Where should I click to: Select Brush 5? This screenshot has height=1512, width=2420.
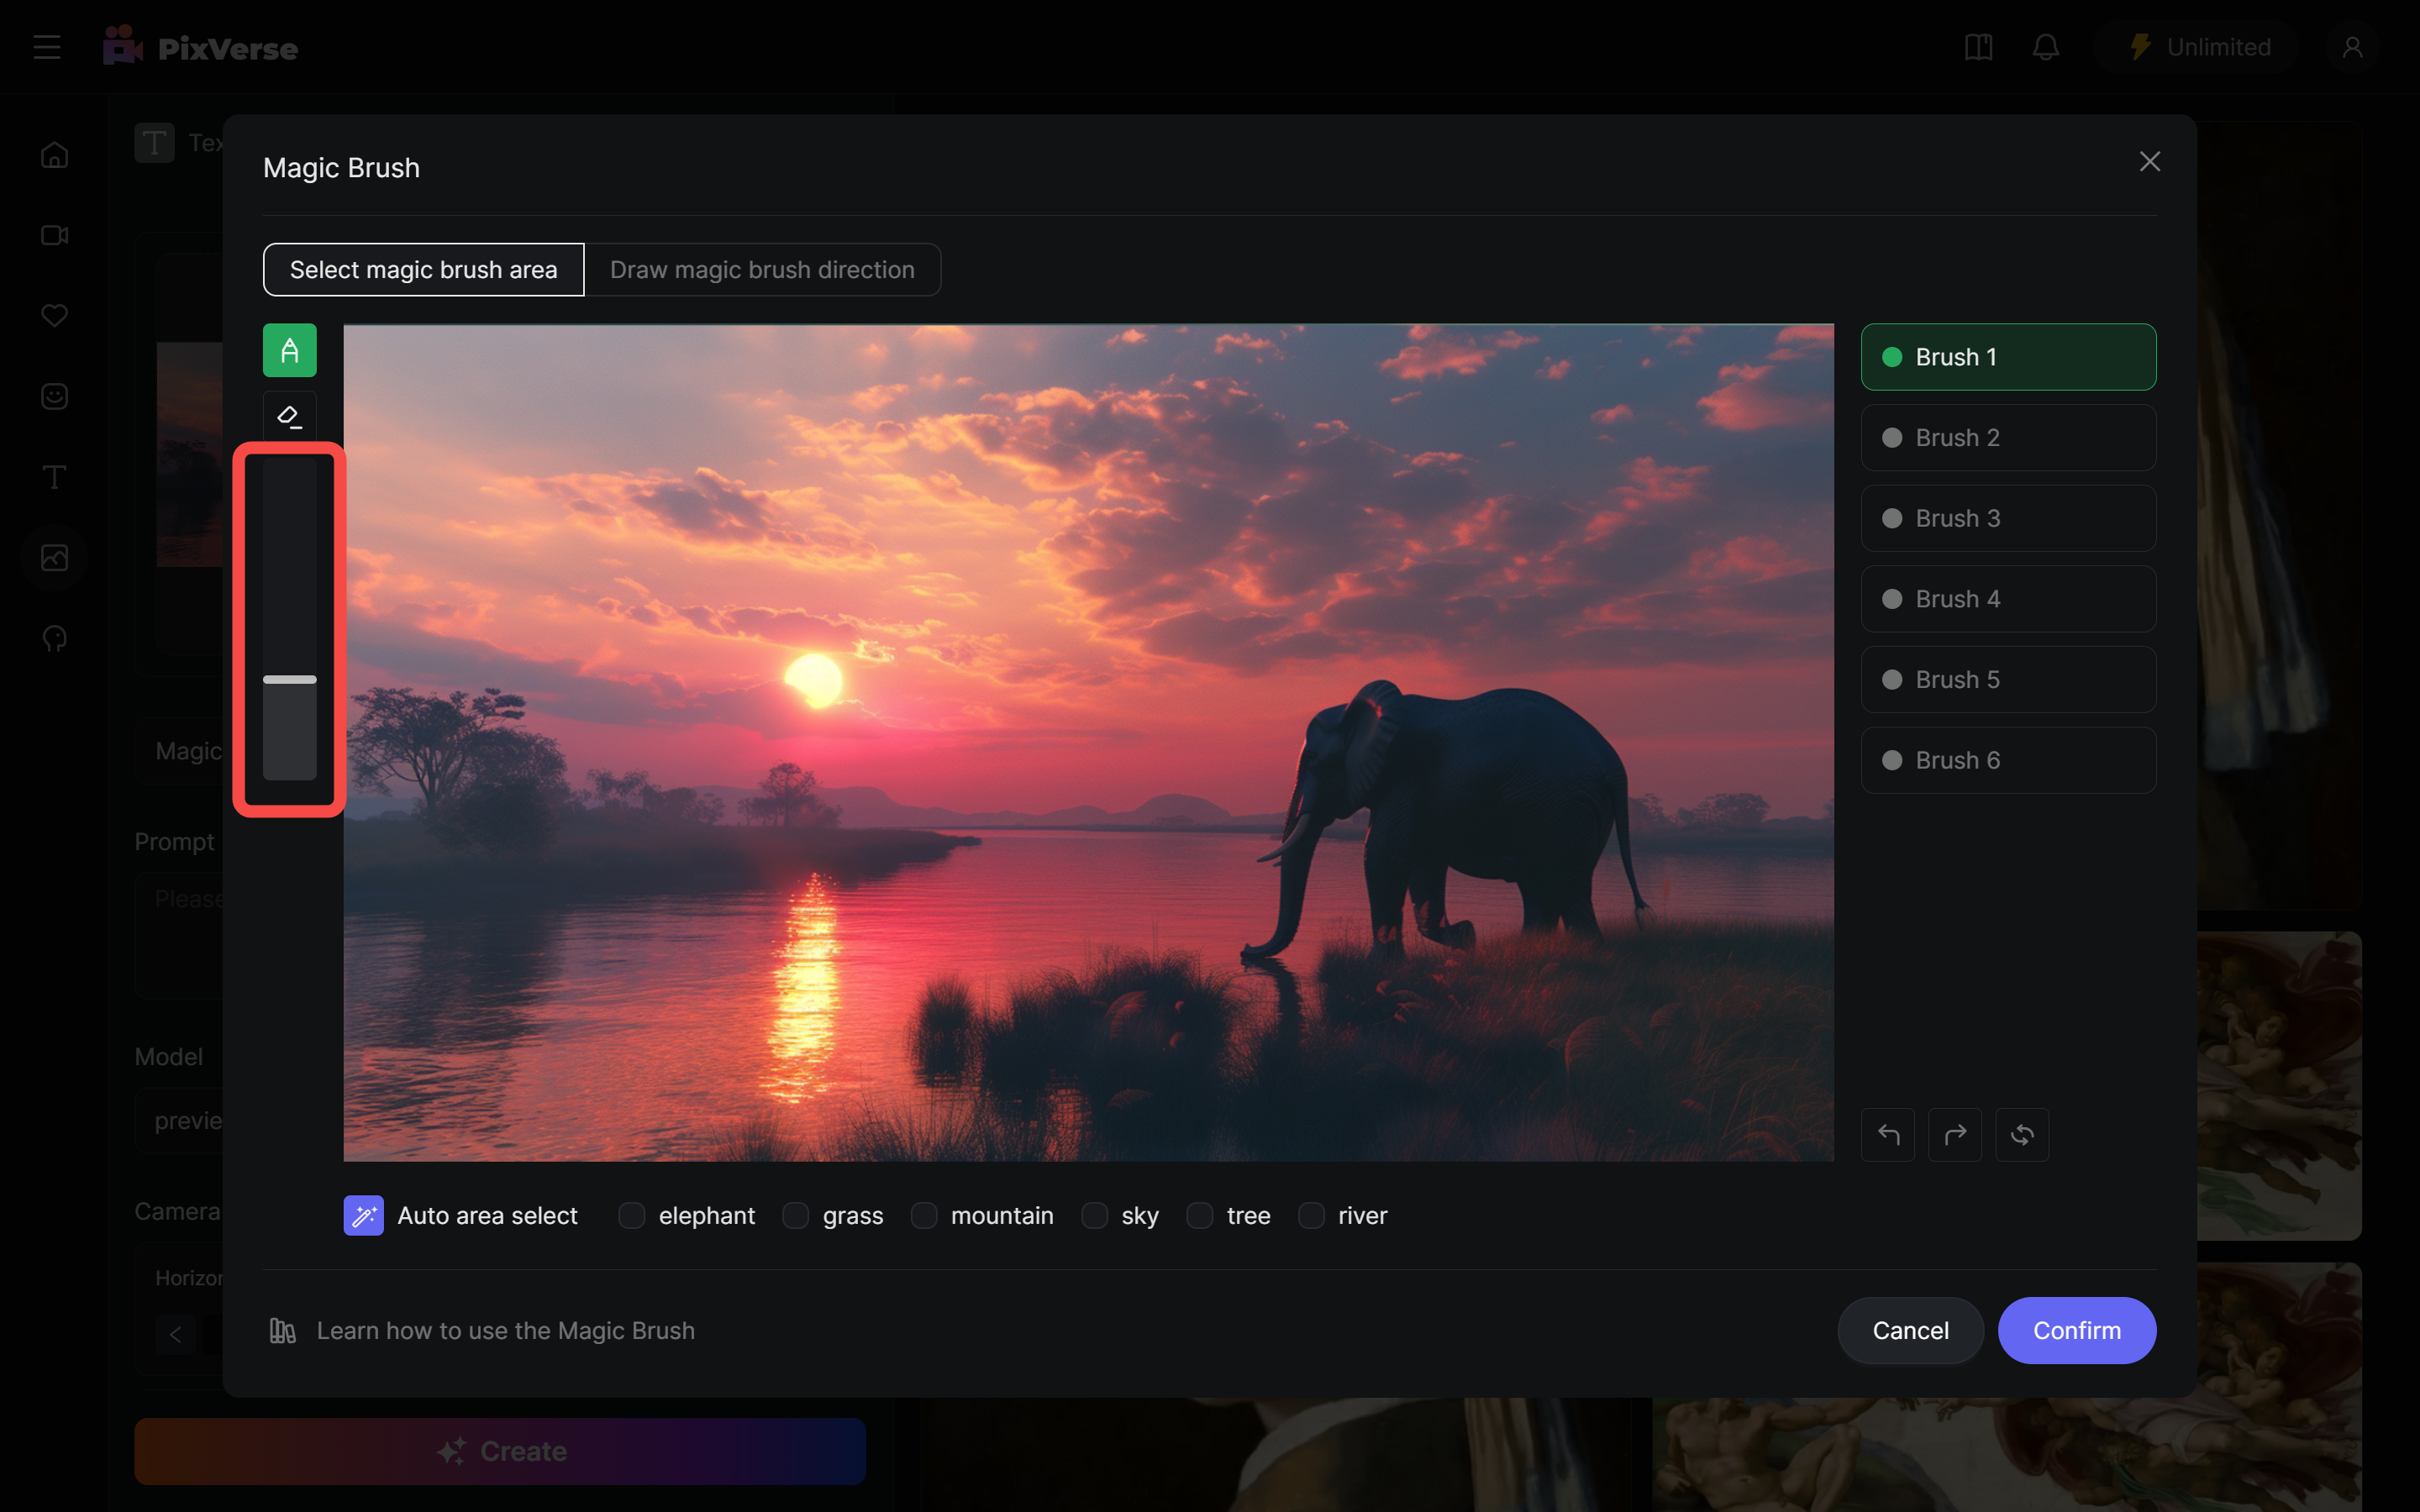[x=2008, y=679]
